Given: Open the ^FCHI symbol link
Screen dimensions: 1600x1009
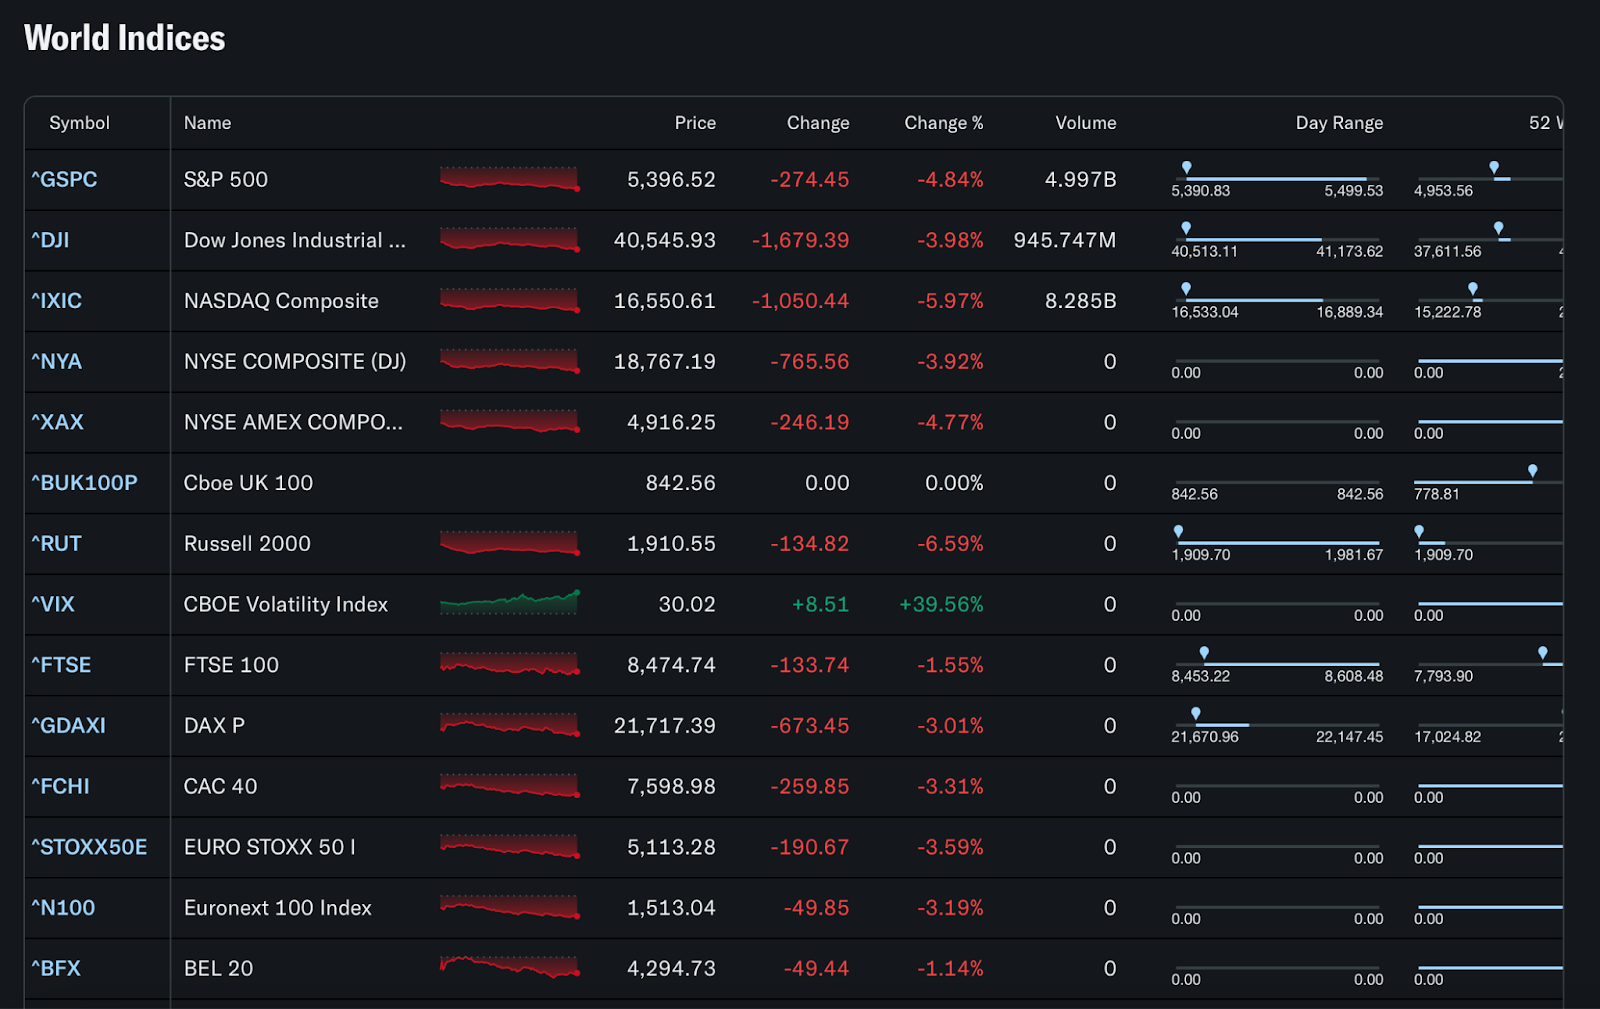Looking at the screenshot, I should tap(60, 786).
